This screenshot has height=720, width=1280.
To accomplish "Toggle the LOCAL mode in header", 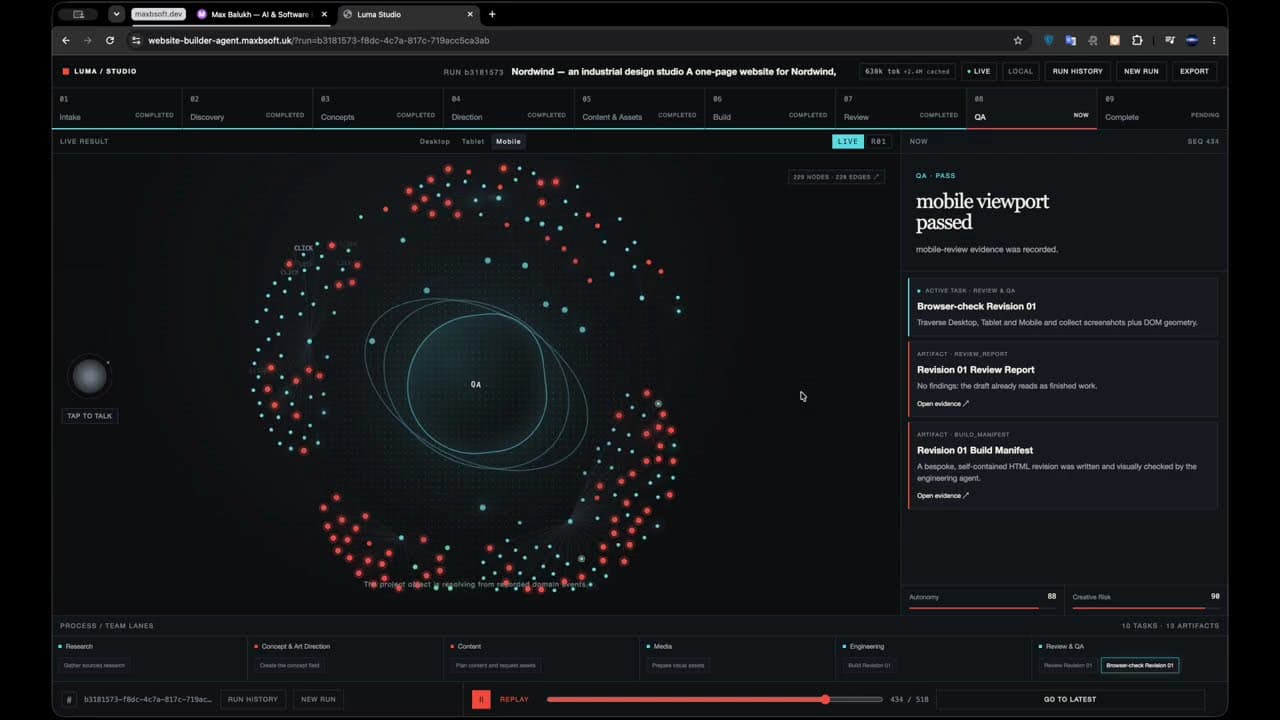I will click(x=1020, y=71).
